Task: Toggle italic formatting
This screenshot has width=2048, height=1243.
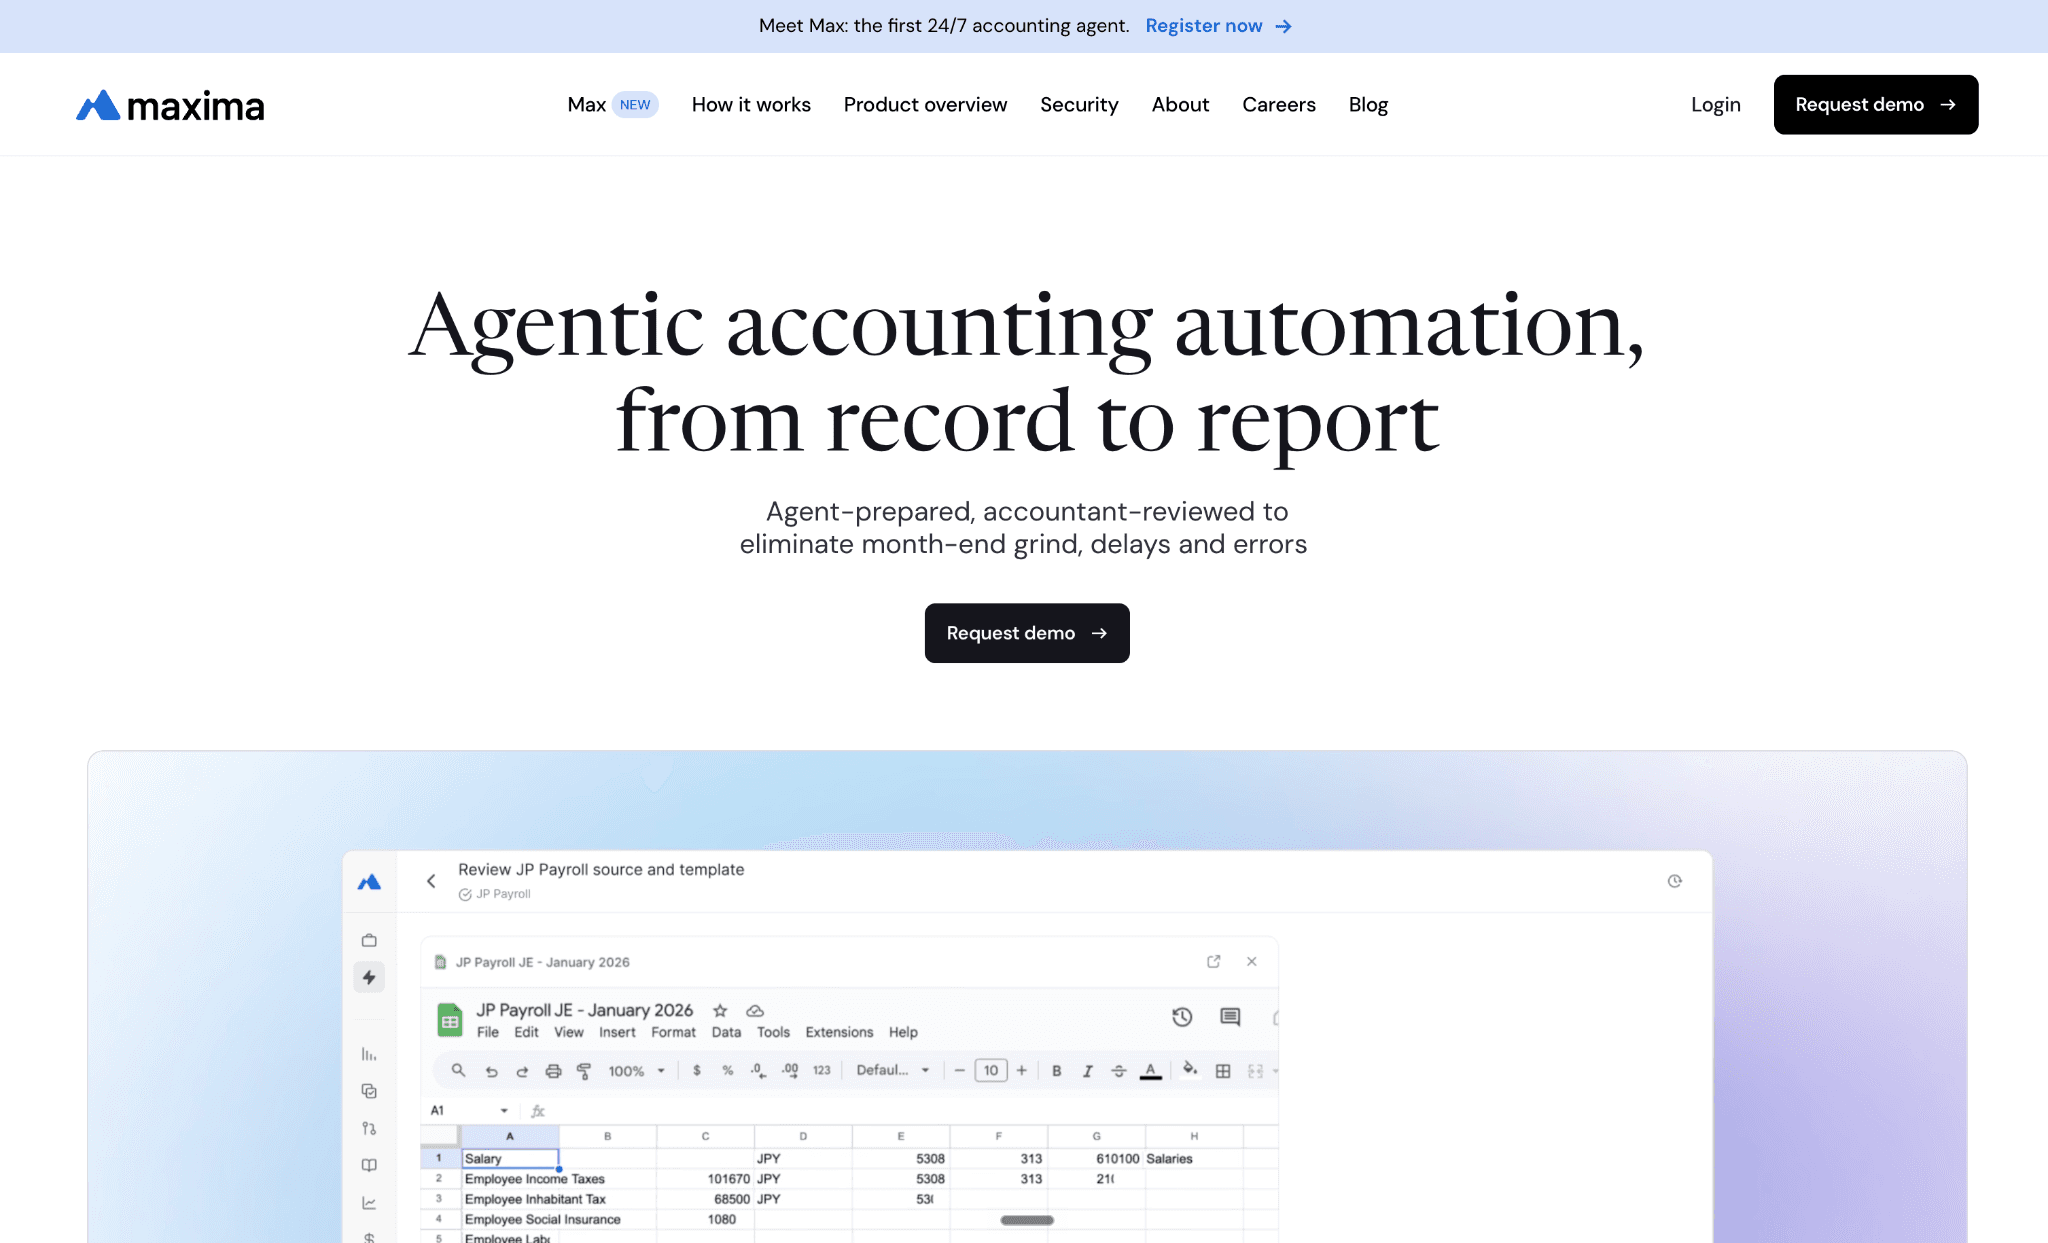Action: pyautogui.click(x=1088, y=1070)
